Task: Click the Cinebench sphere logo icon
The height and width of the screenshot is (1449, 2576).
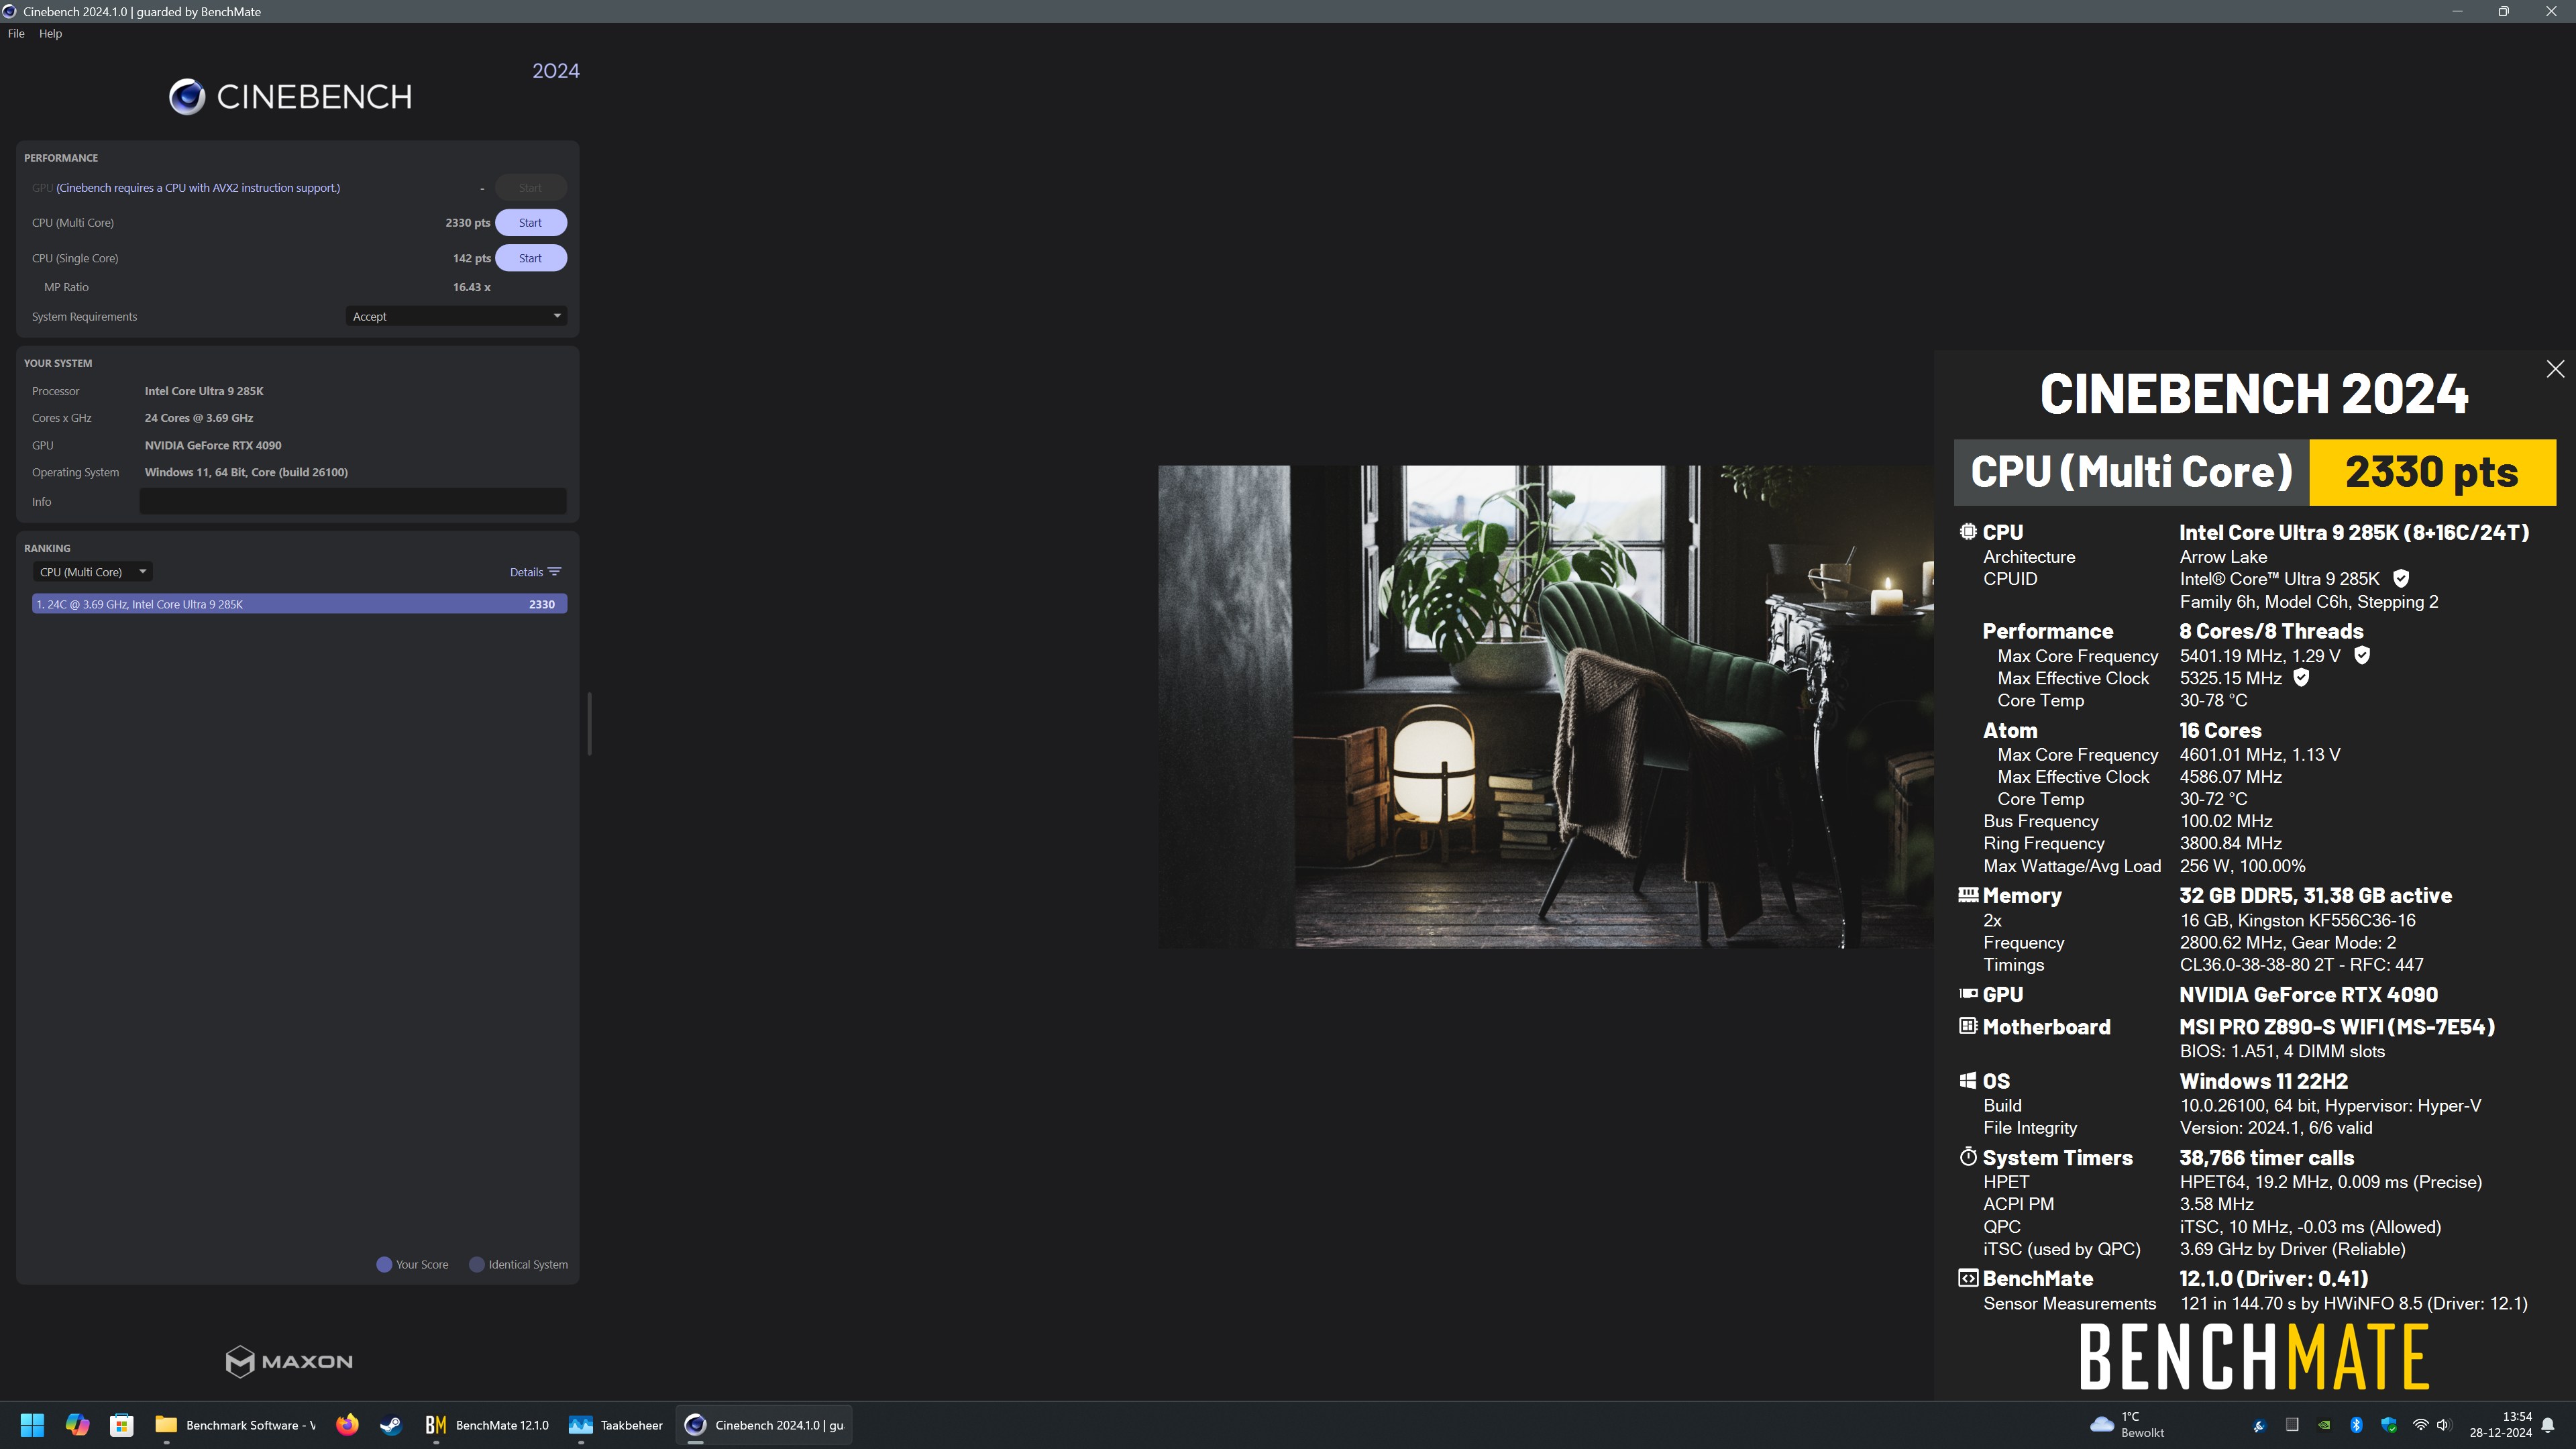Action: coord(187,97)
